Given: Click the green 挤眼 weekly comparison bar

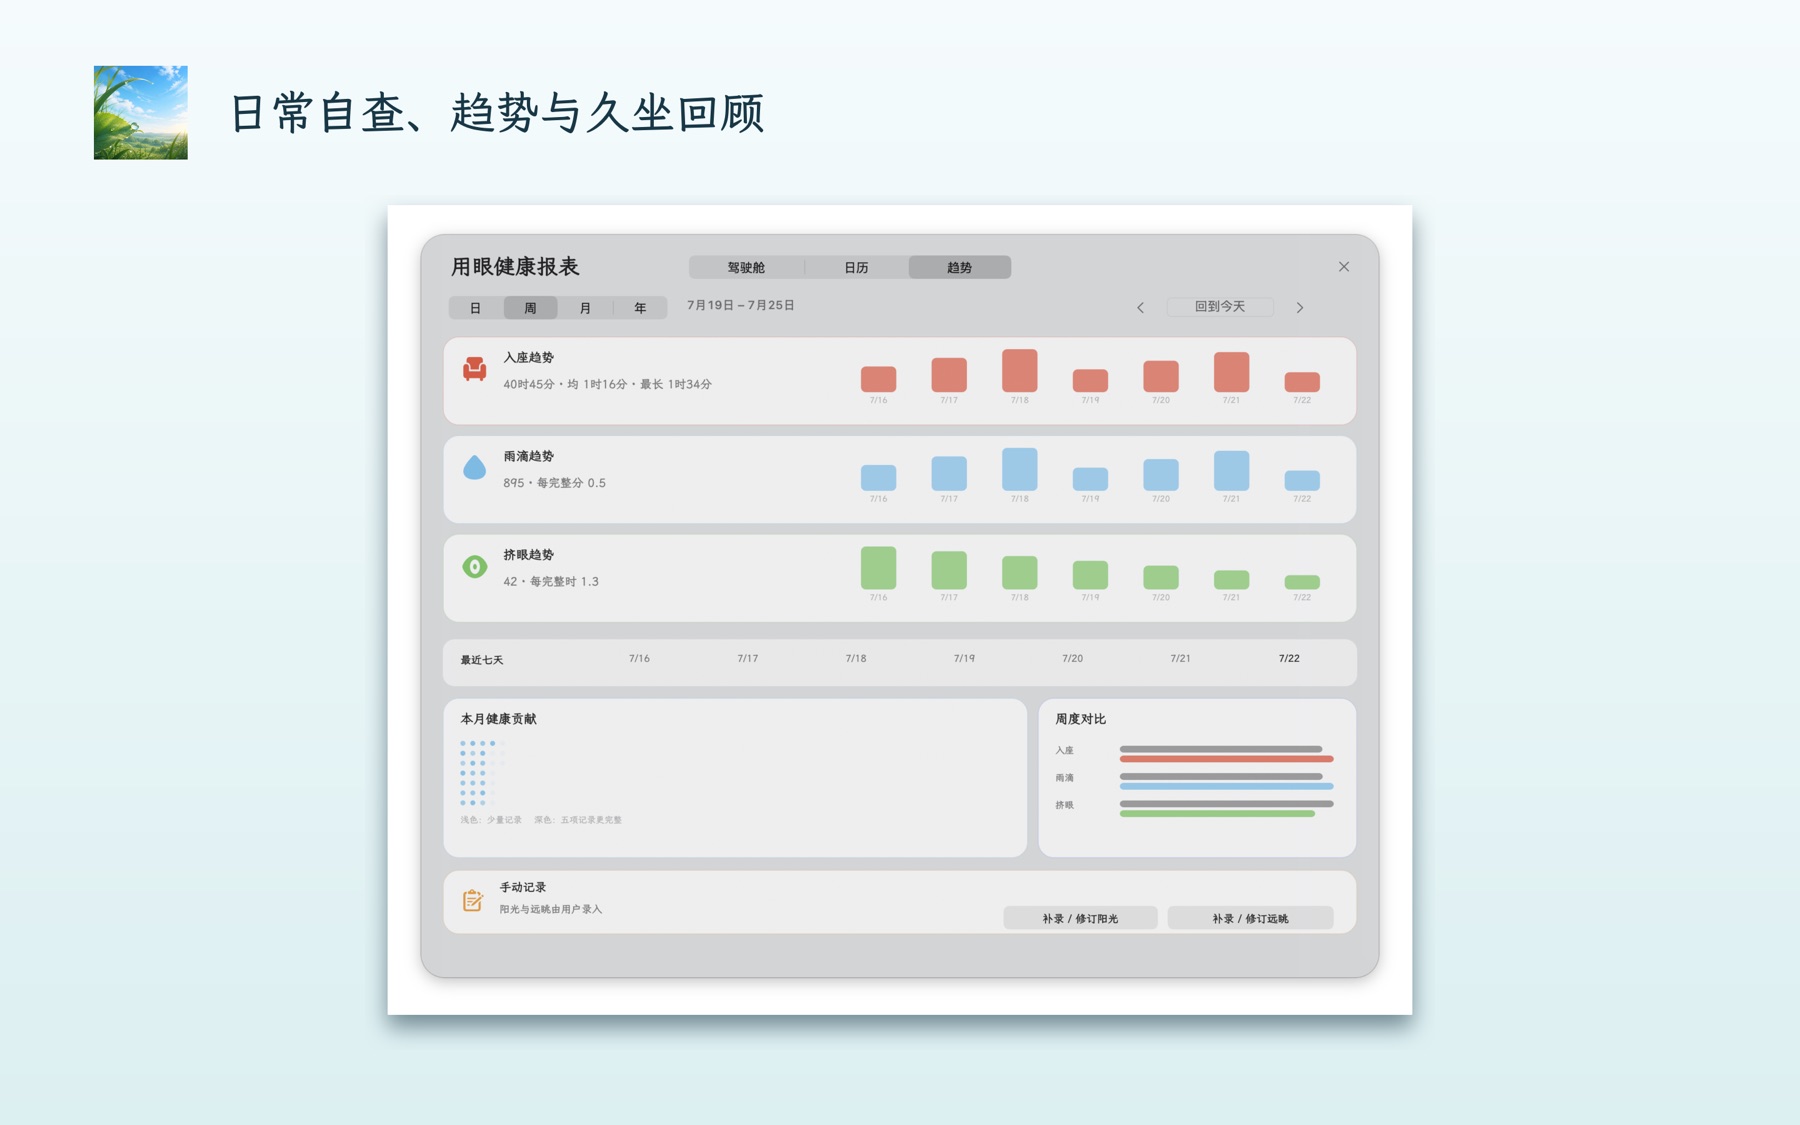Looking at the screenshot, I should pos(1217,814).
